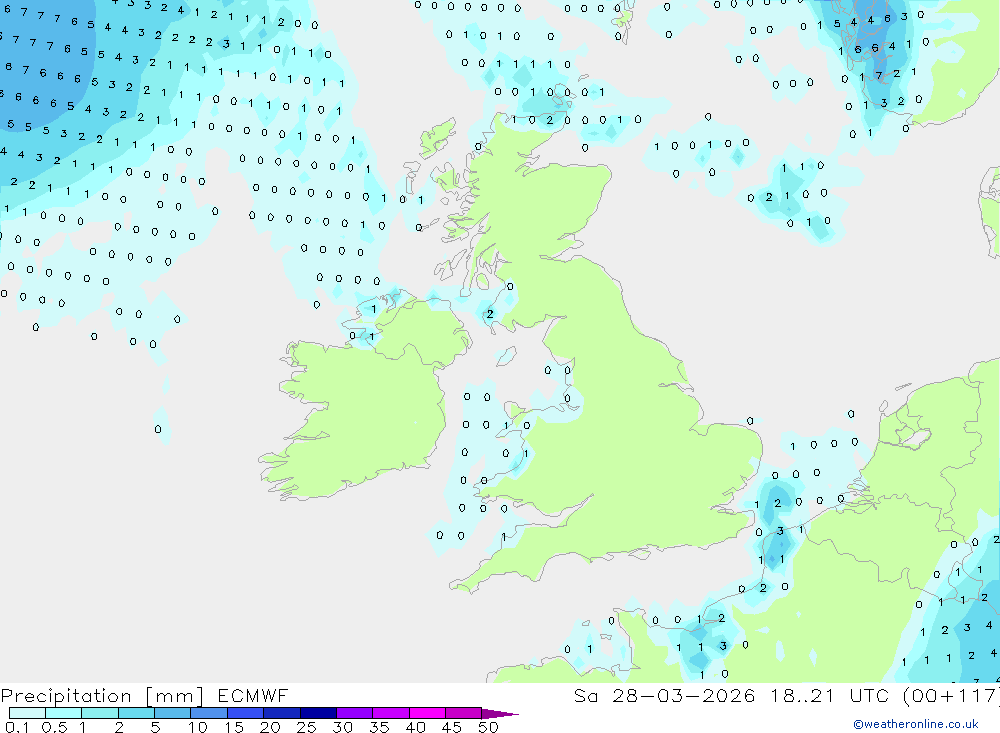
Task: Select the 0.1–0.5 mm legend color swatch
Action: 27,713
